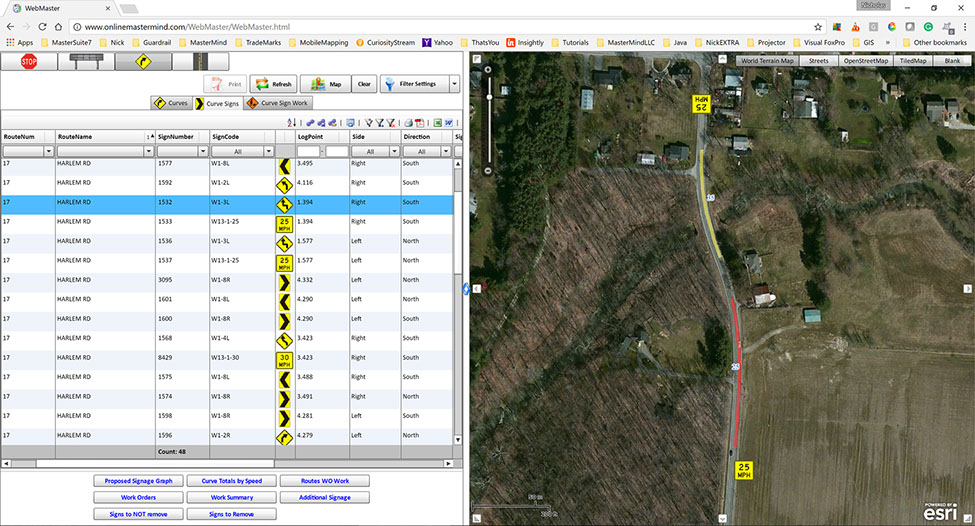975x526 pixels.
Task: Open the Filter Settings dropdown arrow
Action: coord(454,84)
